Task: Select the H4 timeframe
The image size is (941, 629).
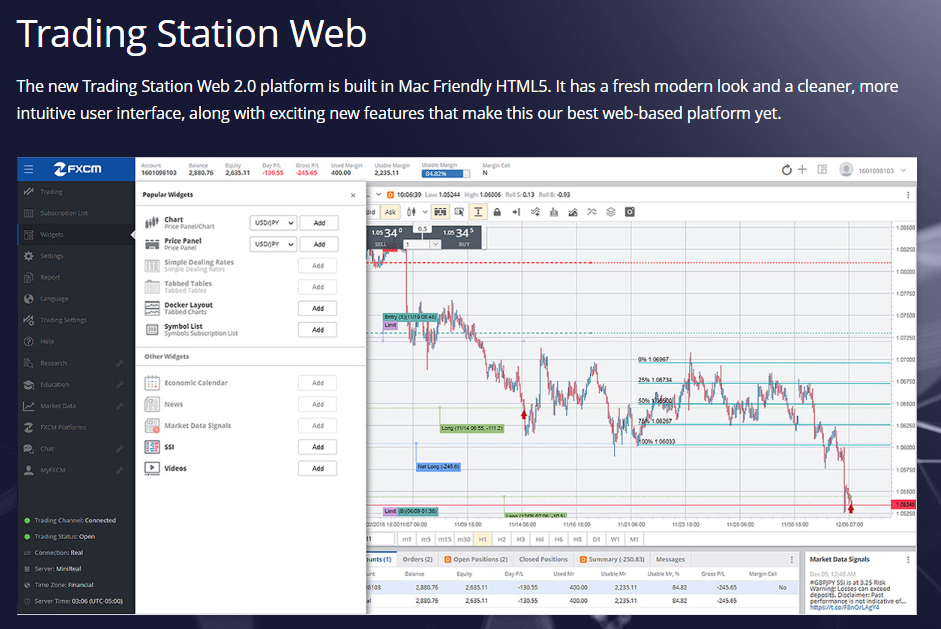Action: click(540, 539)
